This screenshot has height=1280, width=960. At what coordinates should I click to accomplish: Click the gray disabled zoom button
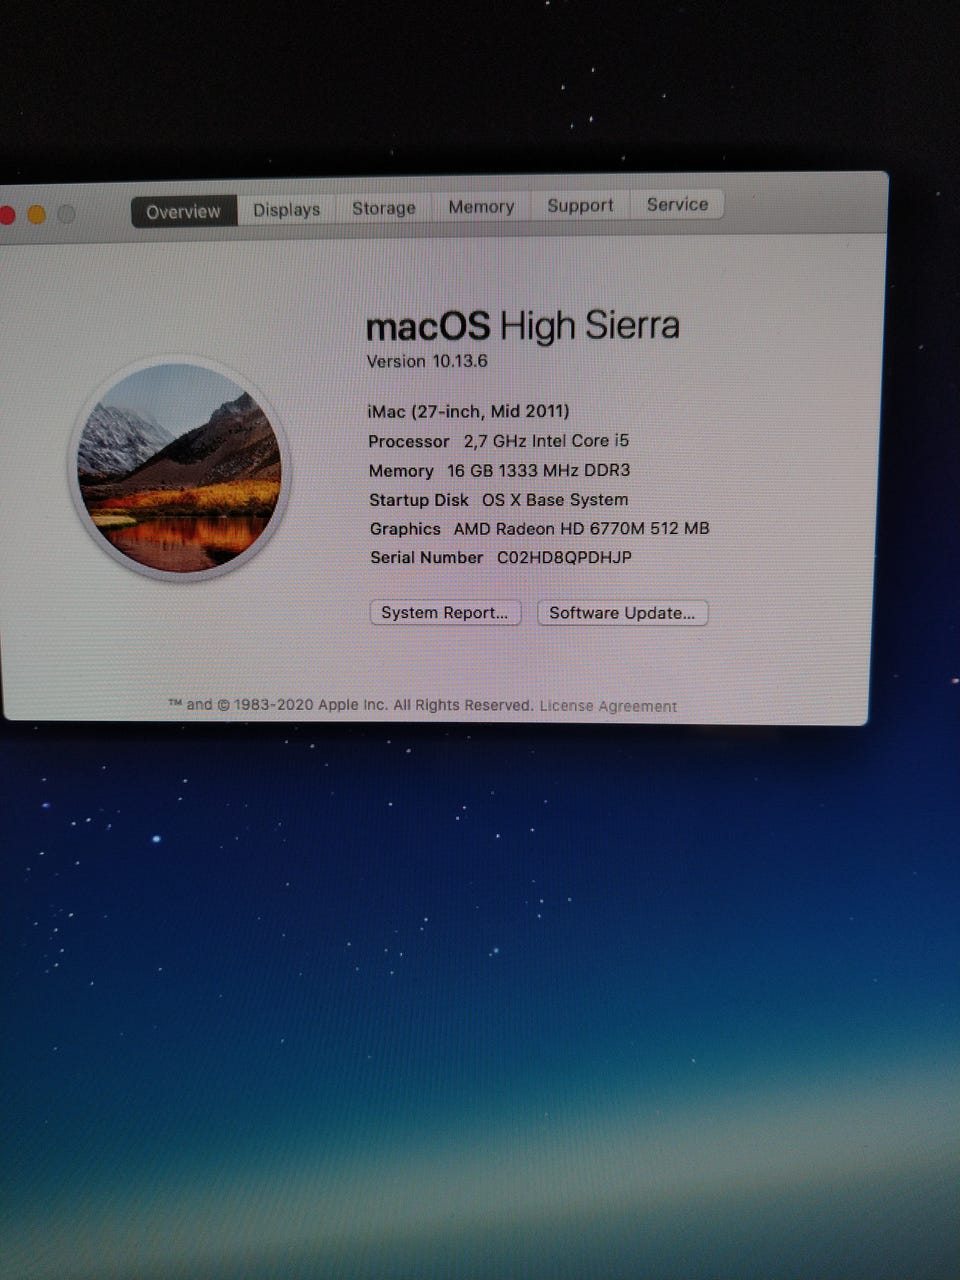pos(66,214)
